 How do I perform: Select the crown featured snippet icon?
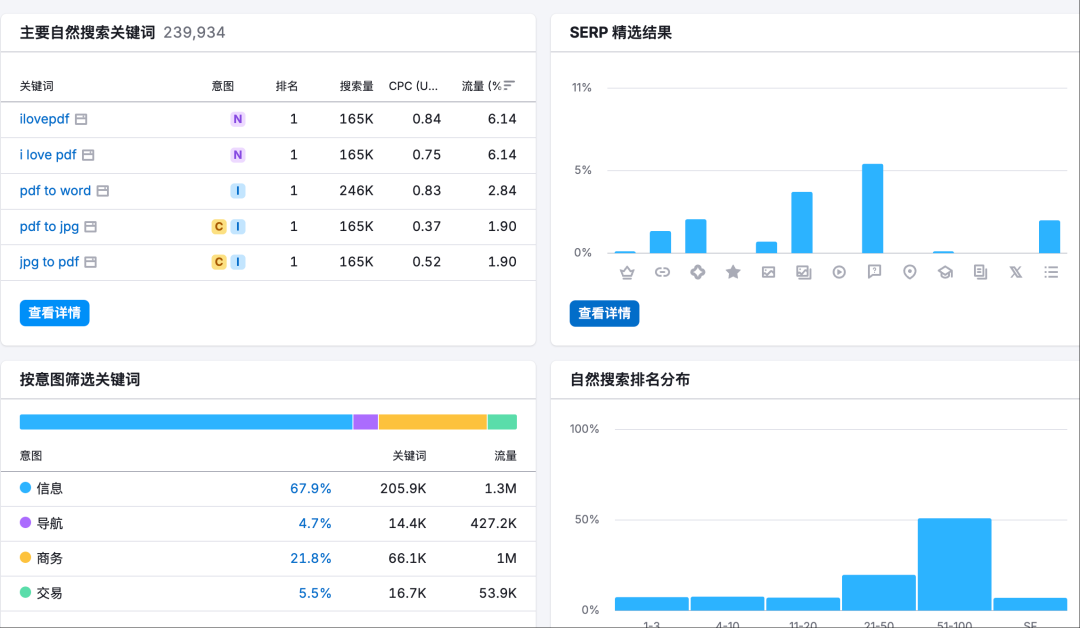coord(627,273)
